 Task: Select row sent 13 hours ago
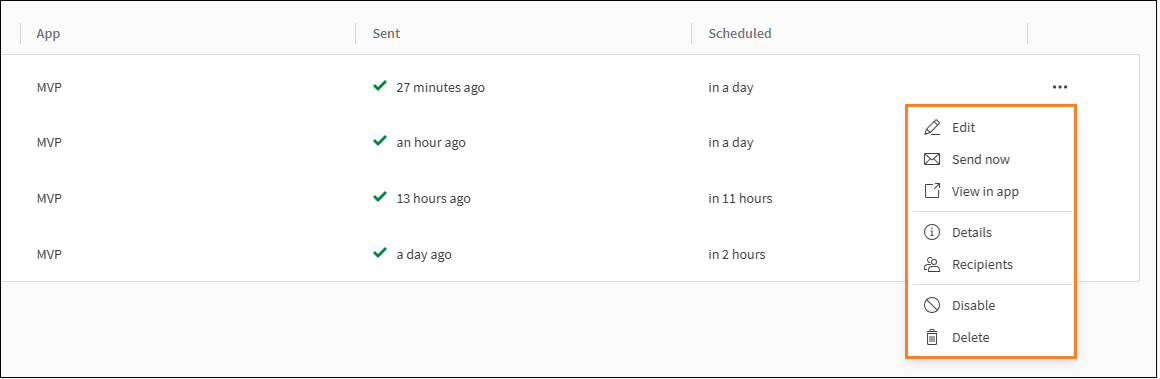[570, 198]
